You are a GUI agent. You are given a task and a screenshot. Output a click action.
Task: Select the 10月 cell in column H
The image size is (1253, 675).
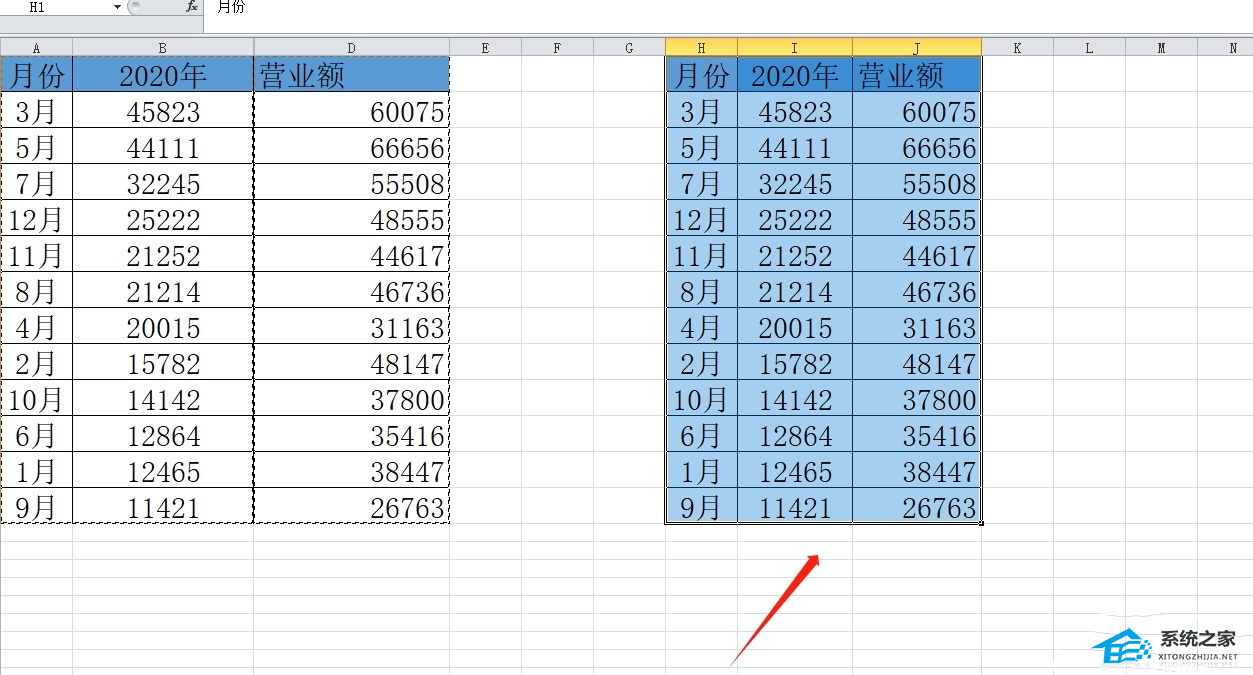click(701, 398)
